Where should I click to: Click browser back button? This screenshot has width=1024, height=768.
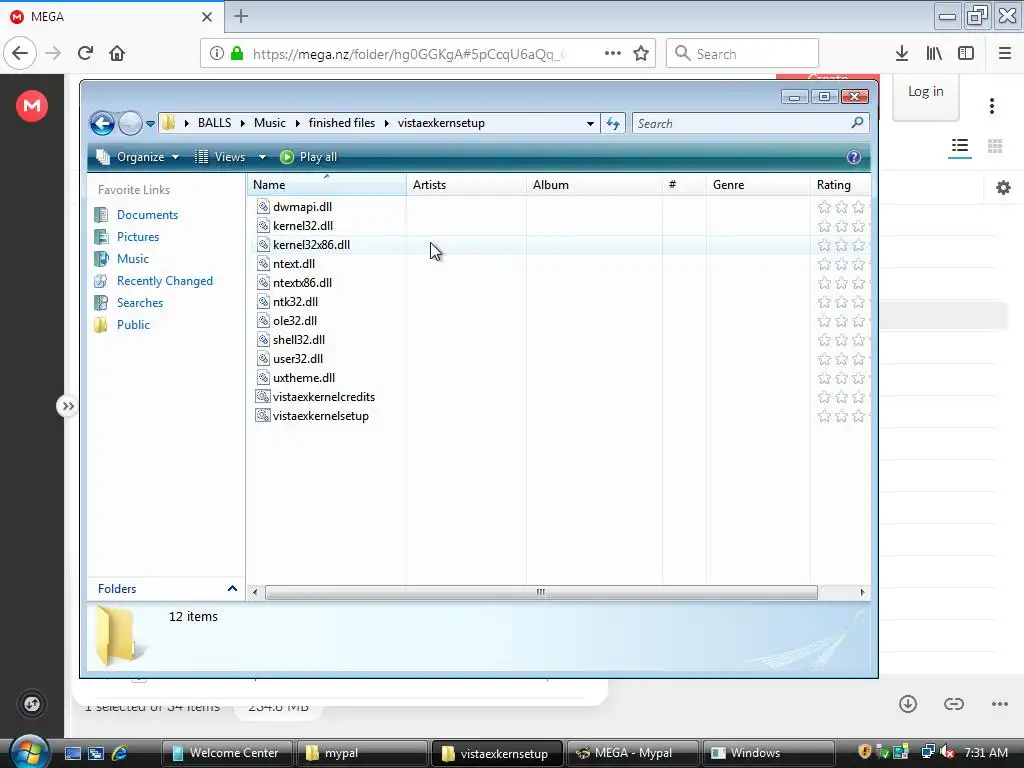coord(20,54)
